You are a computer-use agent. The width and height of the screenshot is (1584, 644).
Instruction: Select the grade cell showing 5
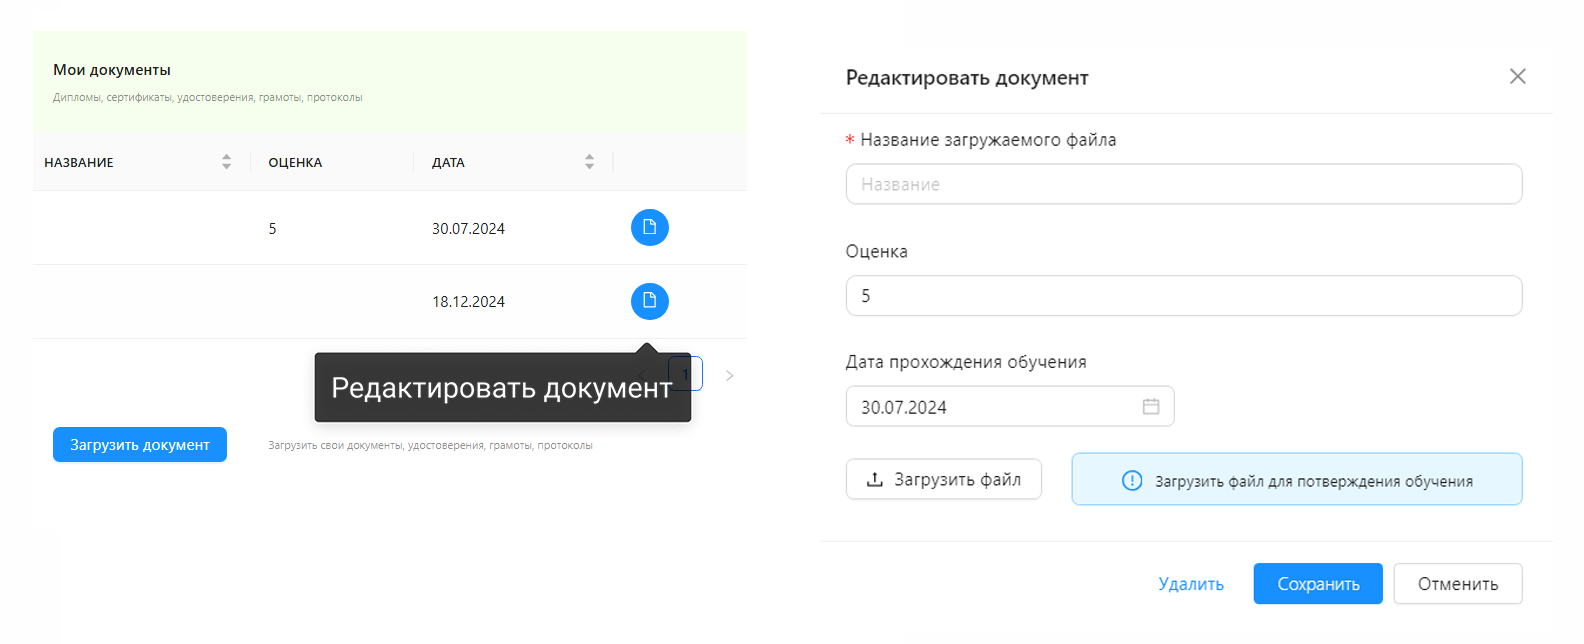272,229
